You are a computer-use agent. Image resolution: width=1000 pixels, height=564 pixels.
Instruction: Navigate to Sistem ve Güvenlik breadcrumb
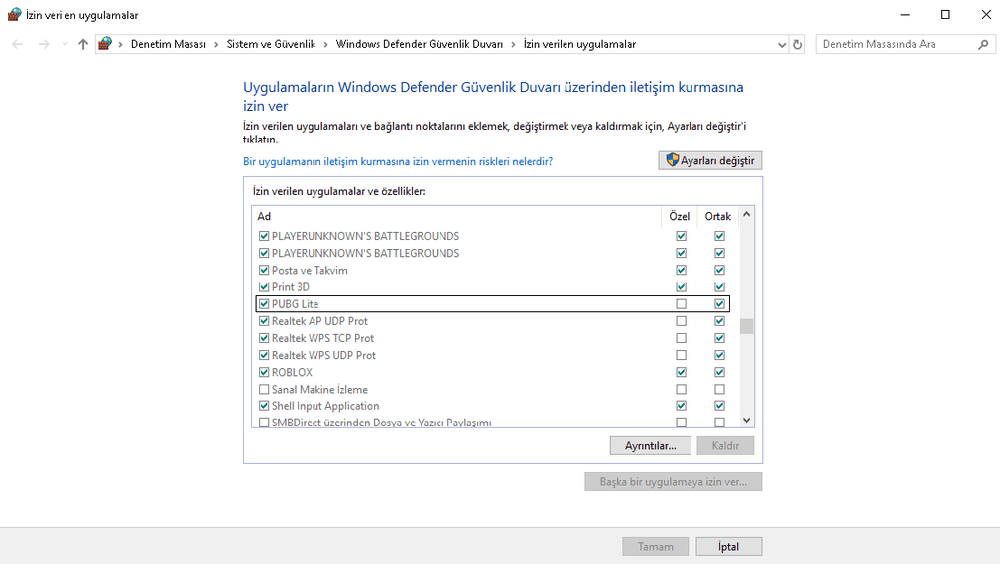(271, 44)
